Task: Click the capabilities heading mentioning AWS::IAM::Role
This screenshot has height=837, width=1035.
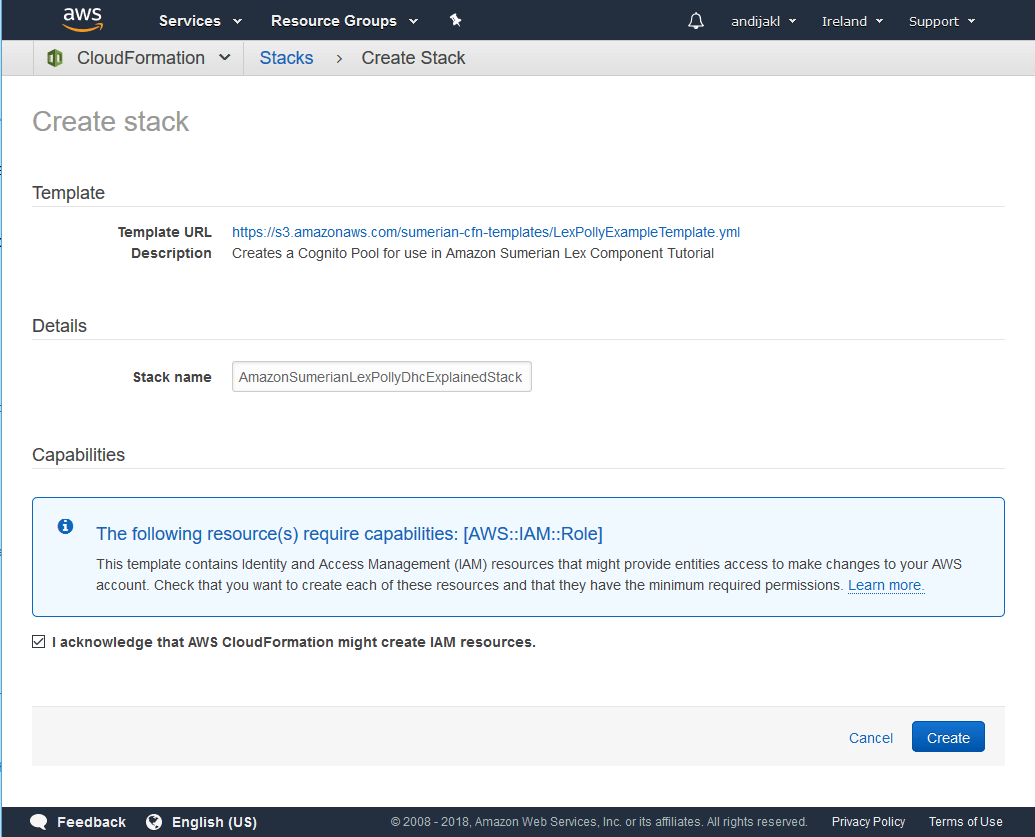Action: 349,534
